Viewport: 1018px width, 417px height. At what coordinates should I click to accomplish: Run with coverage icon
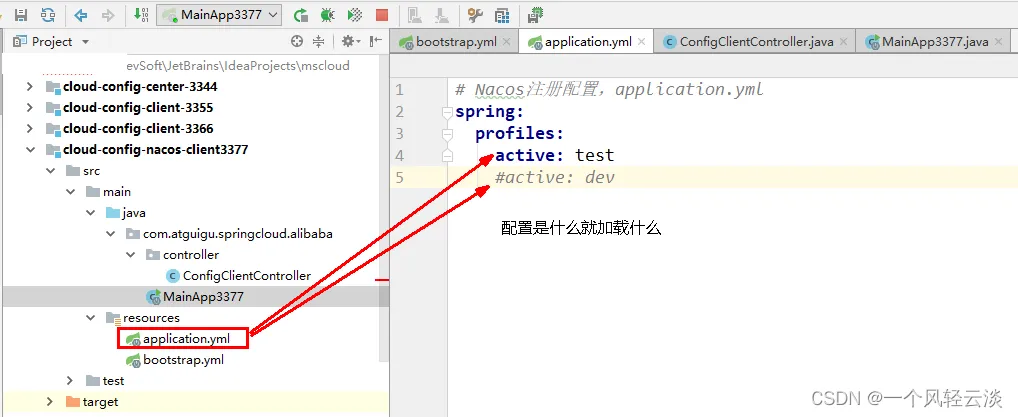(354, 15)
